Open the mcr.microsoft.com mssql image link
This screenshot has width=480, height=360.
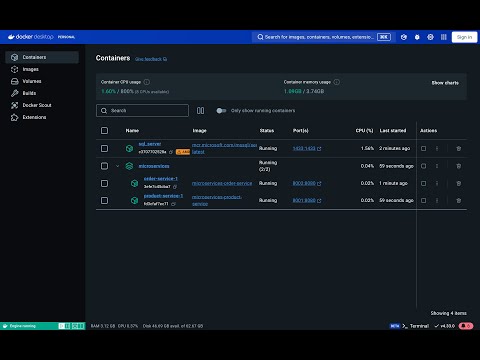coord(224,148)
